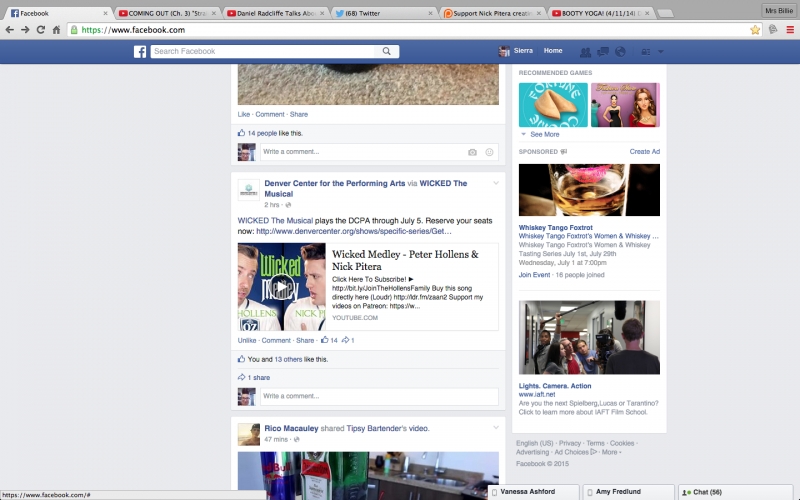Image resolution: width=800 pixels, height=500 pixels.
Task: Click the comment box under the Wicked post
Action: [x=379, y=396]
